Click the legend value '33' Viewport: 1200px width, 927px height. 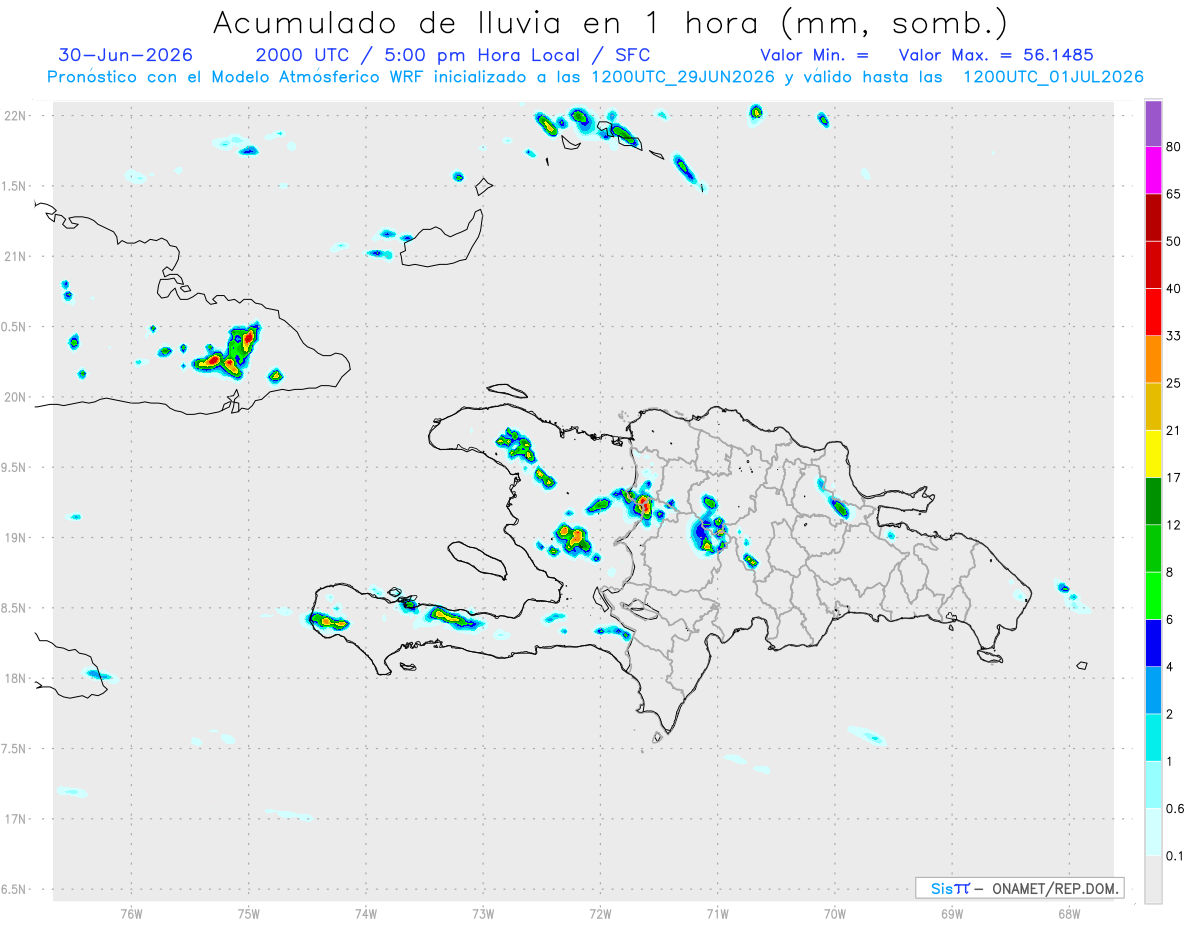1174,336
